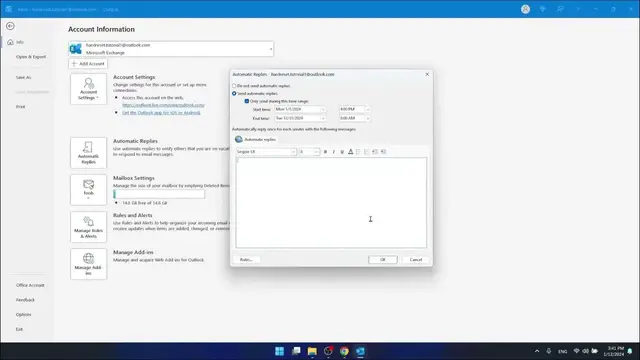Open the Open & Export menu item
640x360 pixels.
click(x=31, y=57)
